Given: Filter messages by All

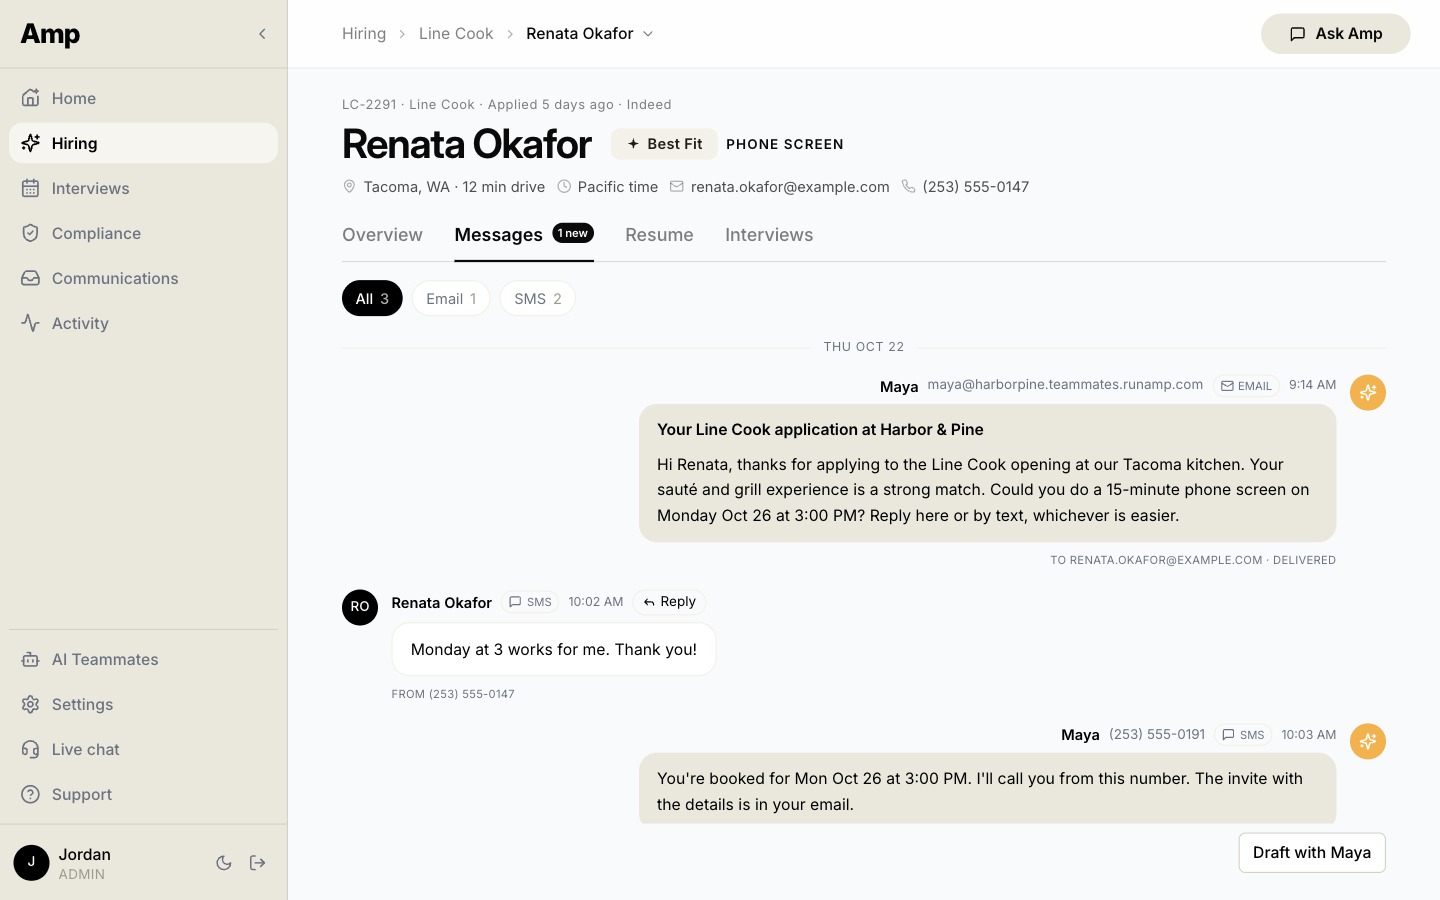Looking at the screenshot, I should point(372,299).
